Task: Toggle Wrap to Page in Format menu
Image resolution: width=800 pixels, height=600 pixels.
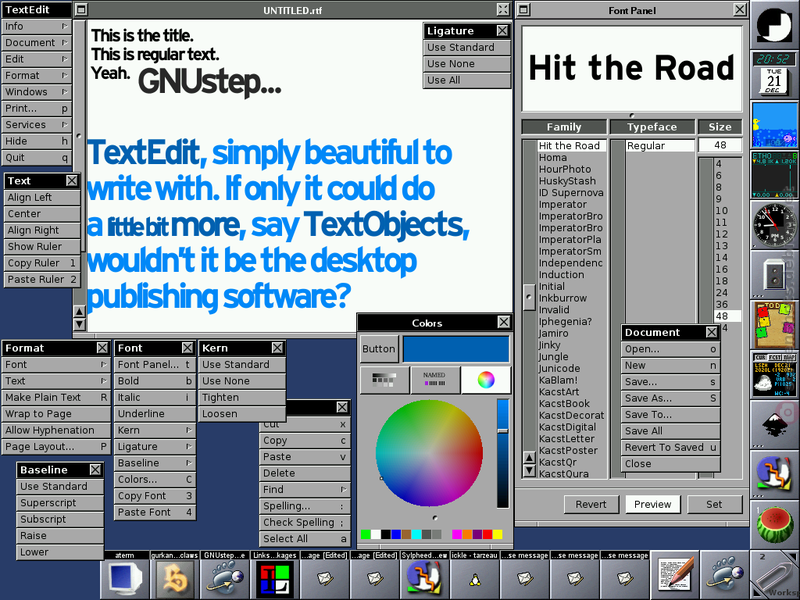Action: (x=56, y=414)
